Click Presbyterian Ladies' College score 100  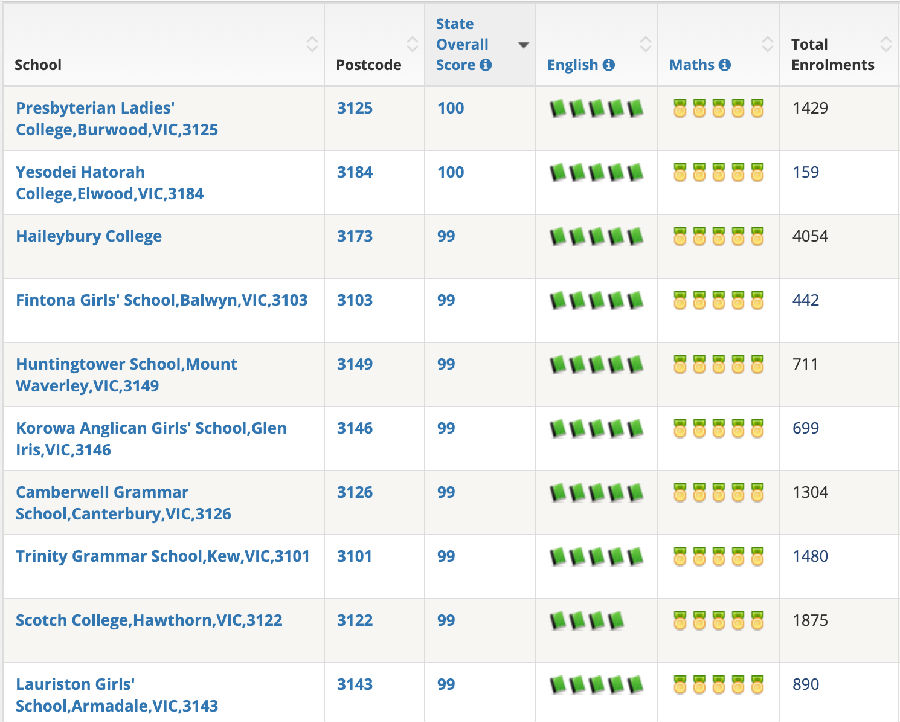point(451,108)
